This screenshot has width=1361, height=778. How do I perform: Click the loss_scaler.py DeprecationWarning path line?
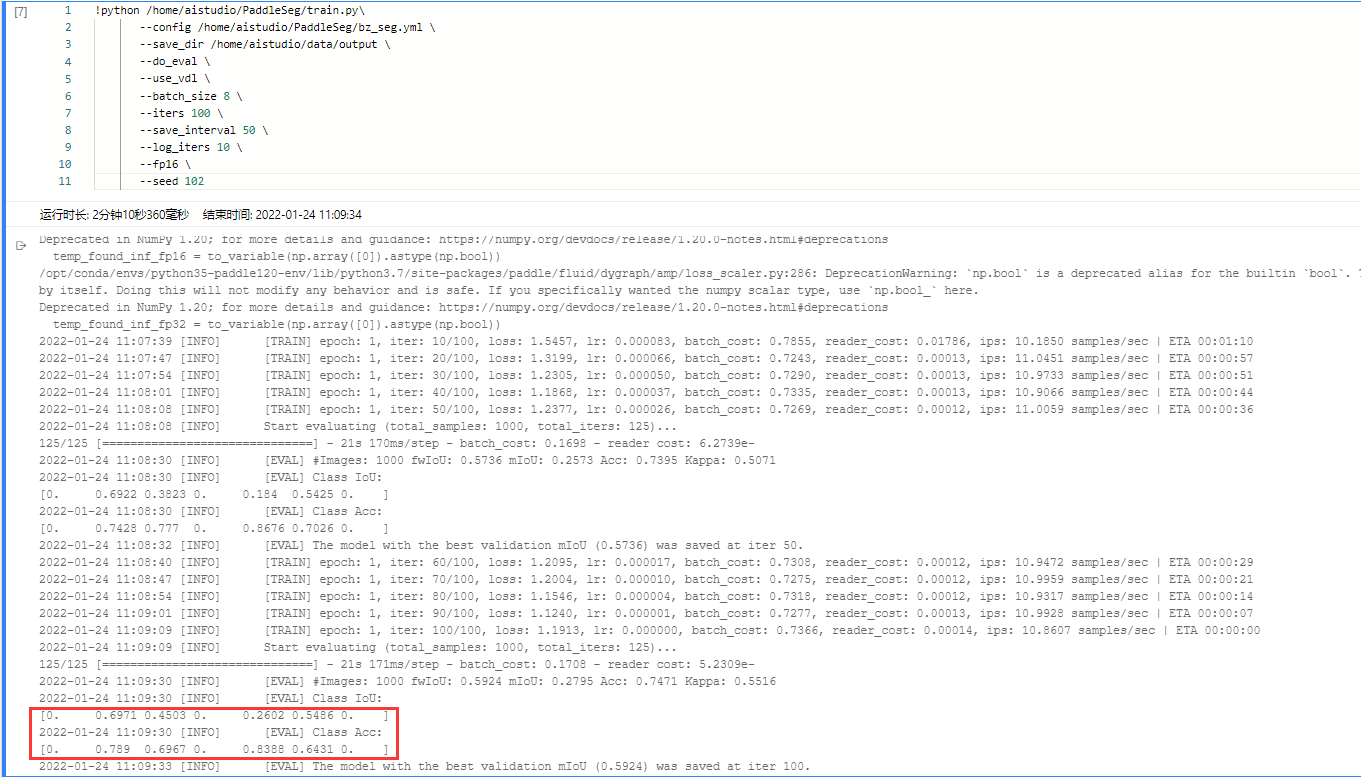coord(699,273)
